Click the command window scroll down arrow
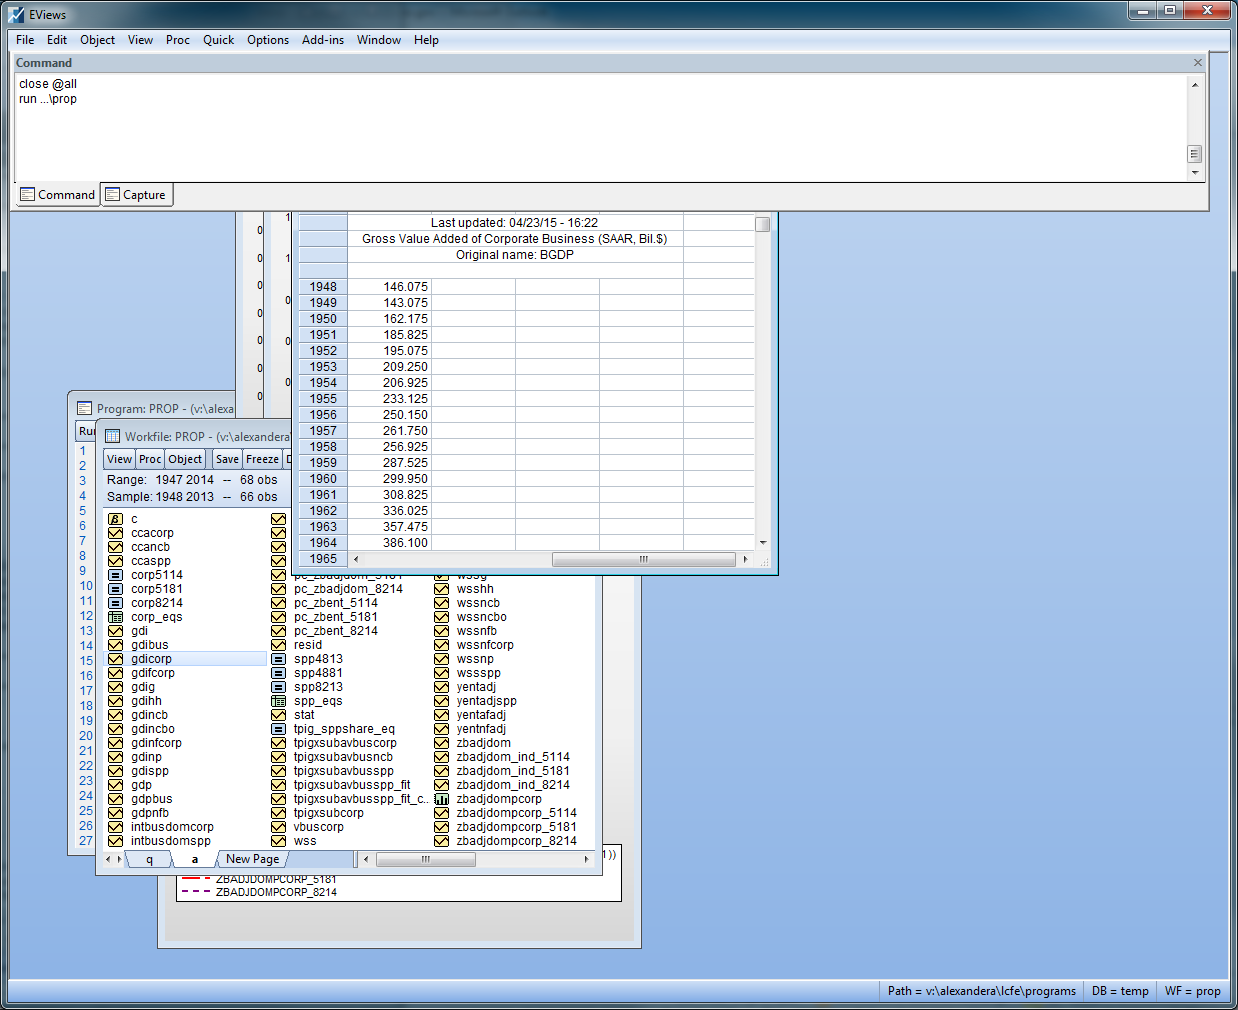 coord(1194,173)
